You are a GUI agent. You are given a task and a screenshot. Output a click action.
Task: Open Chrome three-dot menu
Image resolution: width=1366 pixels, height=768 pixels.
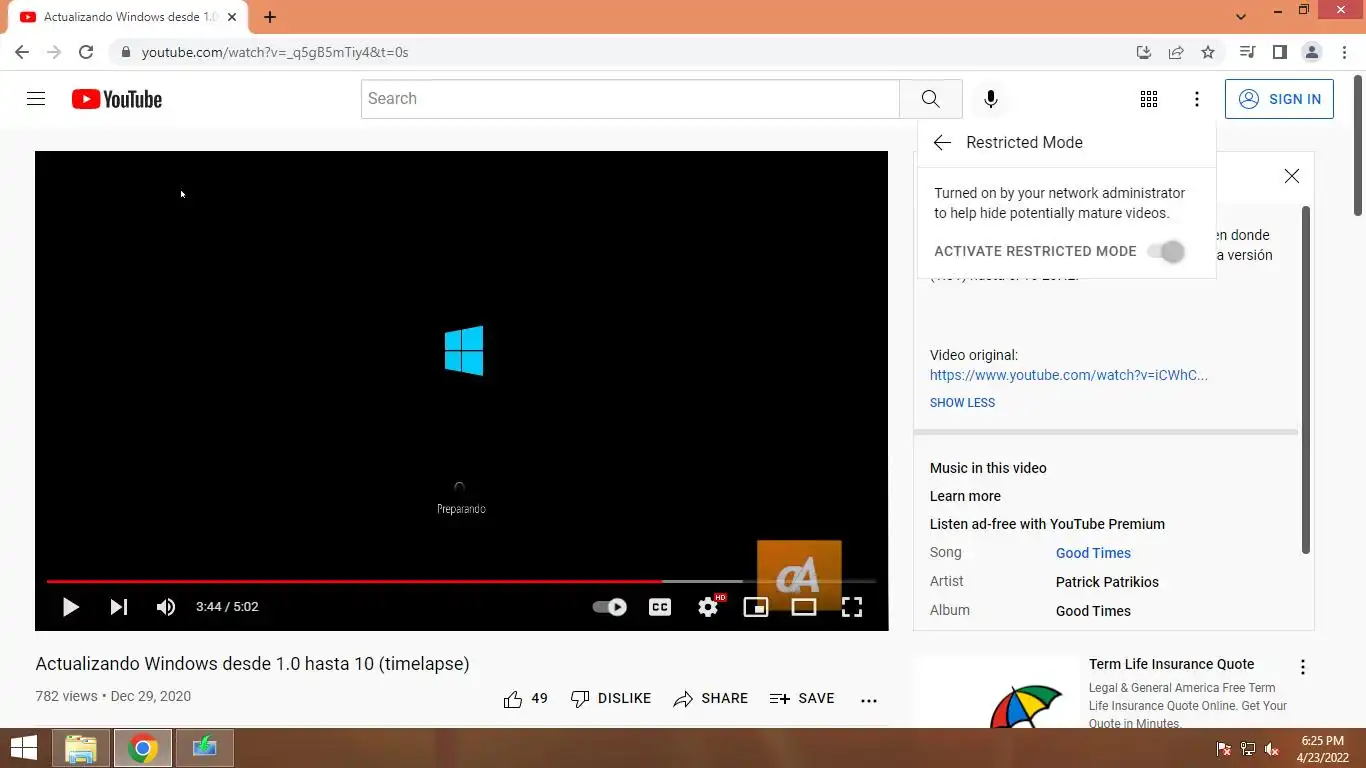1344,52
